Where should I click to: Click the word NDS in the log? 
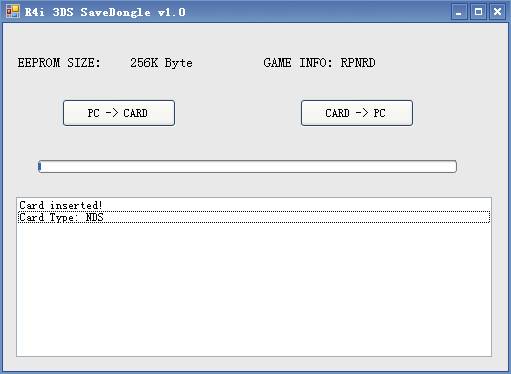(x=95, y=217)
